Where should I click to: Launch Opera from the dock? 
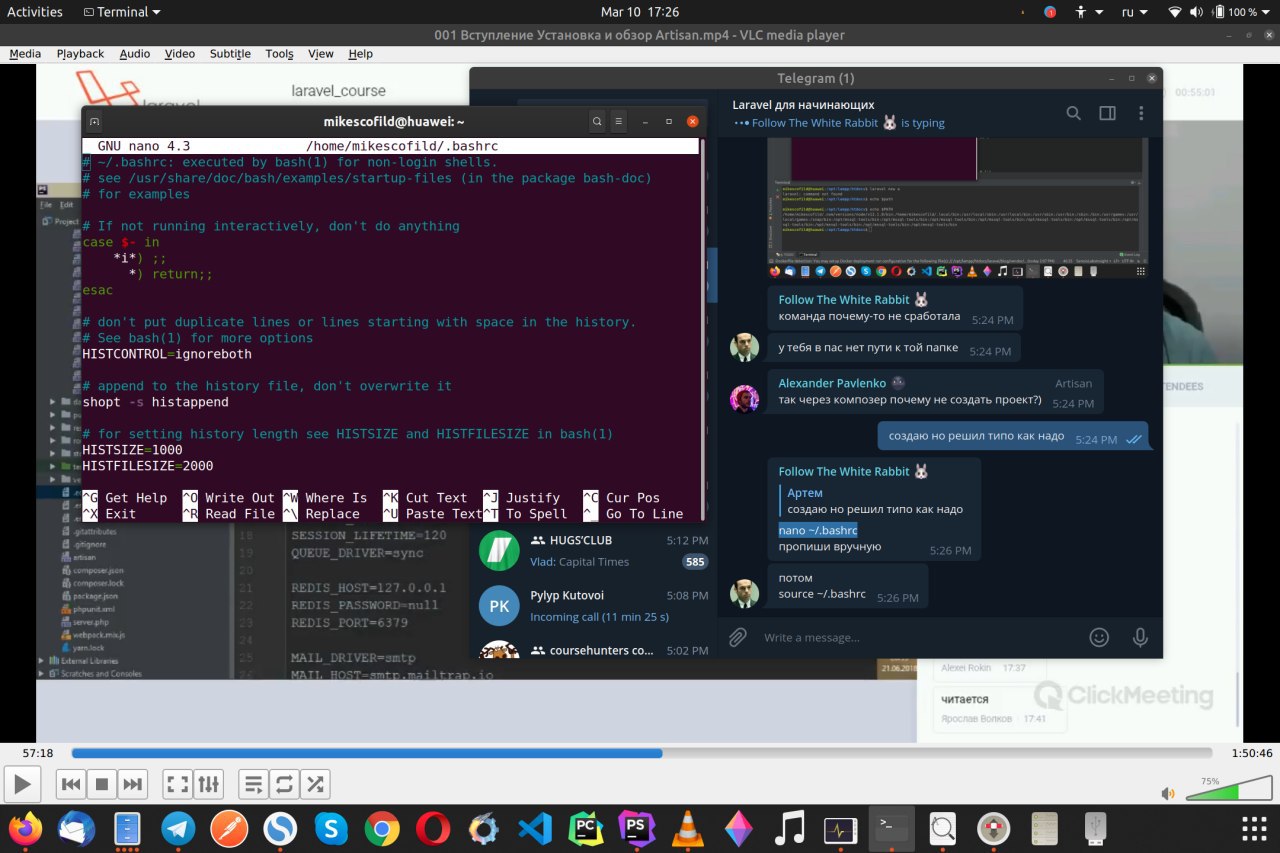pyautogui.click(x=433, y=828)
